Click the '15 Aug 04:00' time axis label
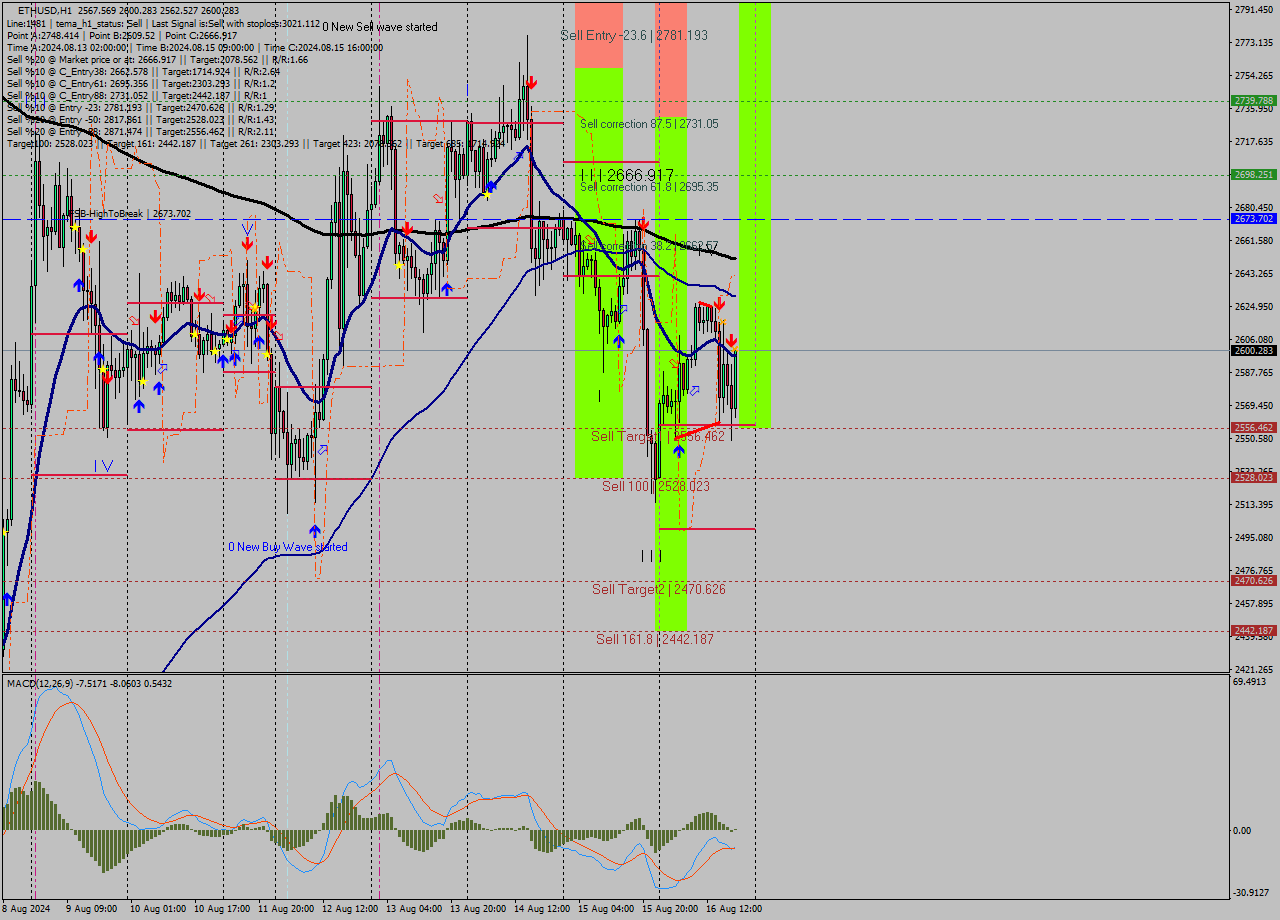Viewport: 1280px width, 920px height. tap(606, 909)
